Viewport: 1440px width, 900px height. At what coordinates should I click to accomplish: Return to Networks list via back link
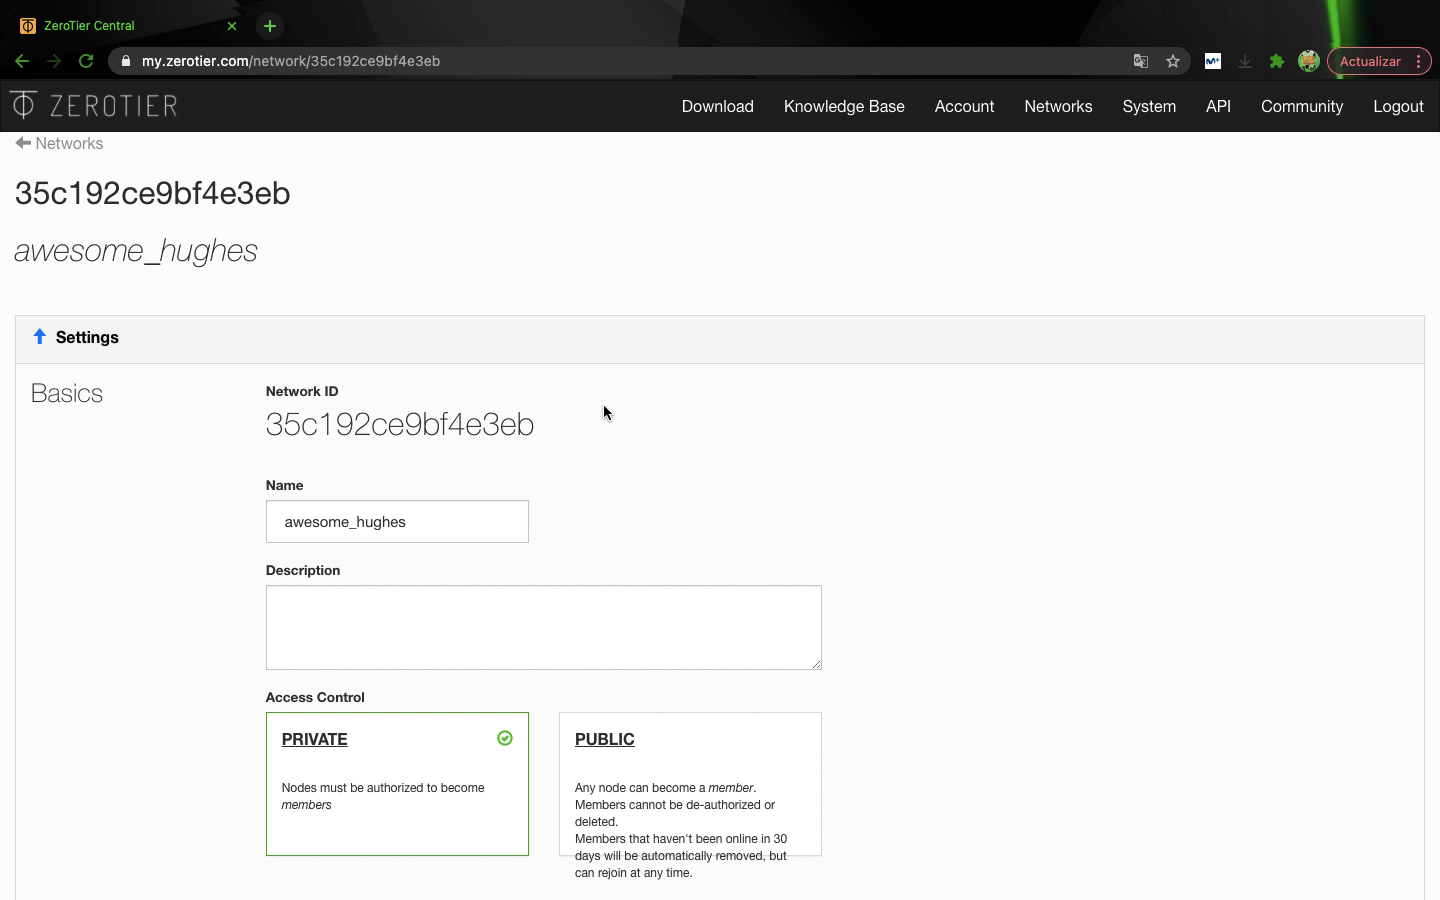click(x=60, y=143)
